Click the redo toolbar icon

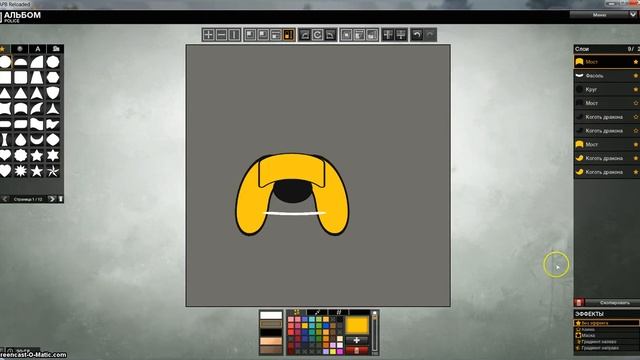pyautogui.click(x=430, y=35)
